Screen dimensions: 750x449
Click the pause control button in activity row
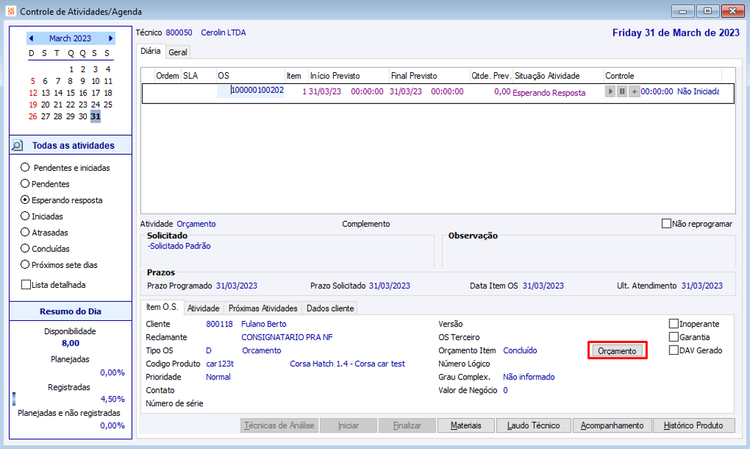[x=622, y=91]
